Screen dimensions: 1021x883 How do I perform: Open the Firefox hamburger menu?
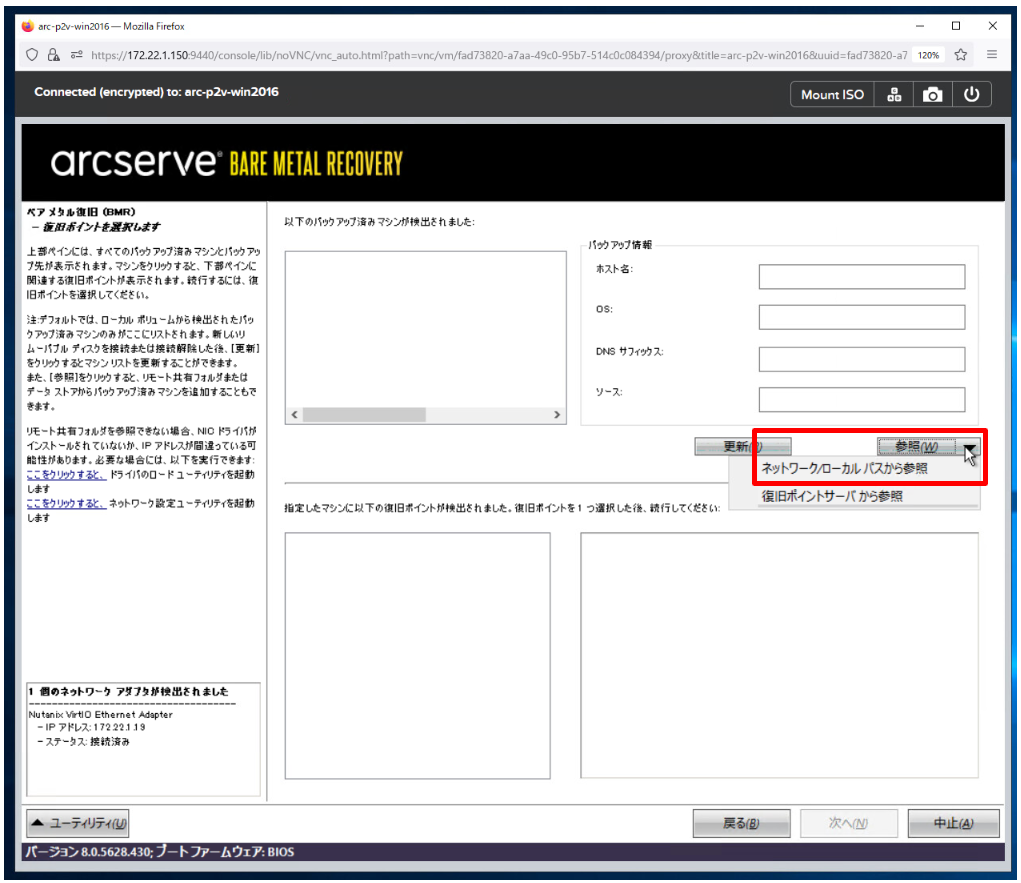[992, 55]
